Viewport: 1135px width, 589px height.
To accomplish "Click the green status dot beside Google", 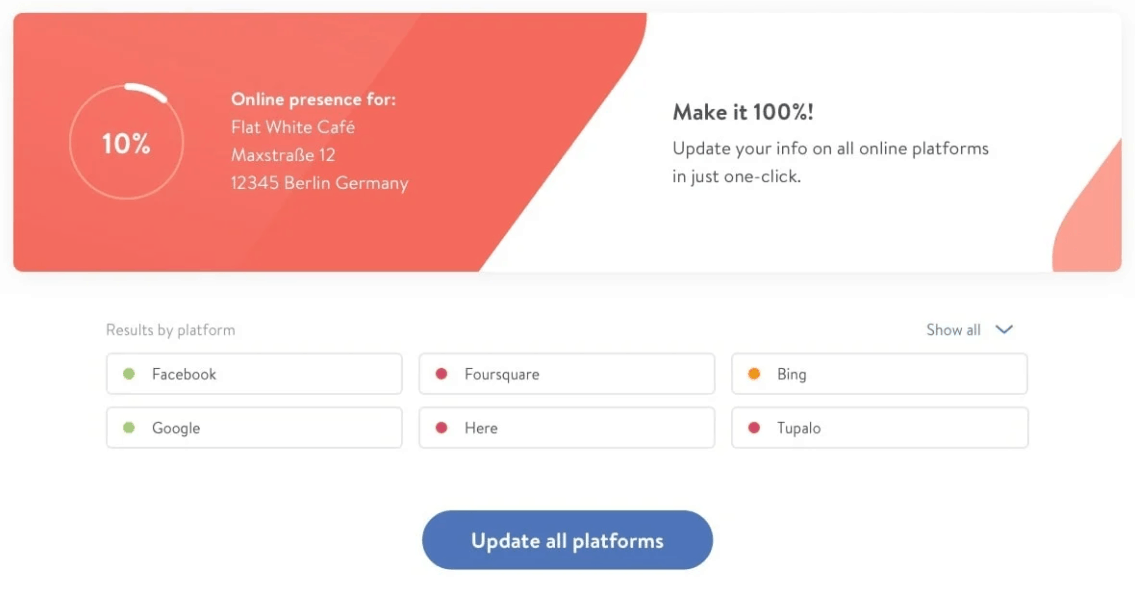I will click(129, 428).
